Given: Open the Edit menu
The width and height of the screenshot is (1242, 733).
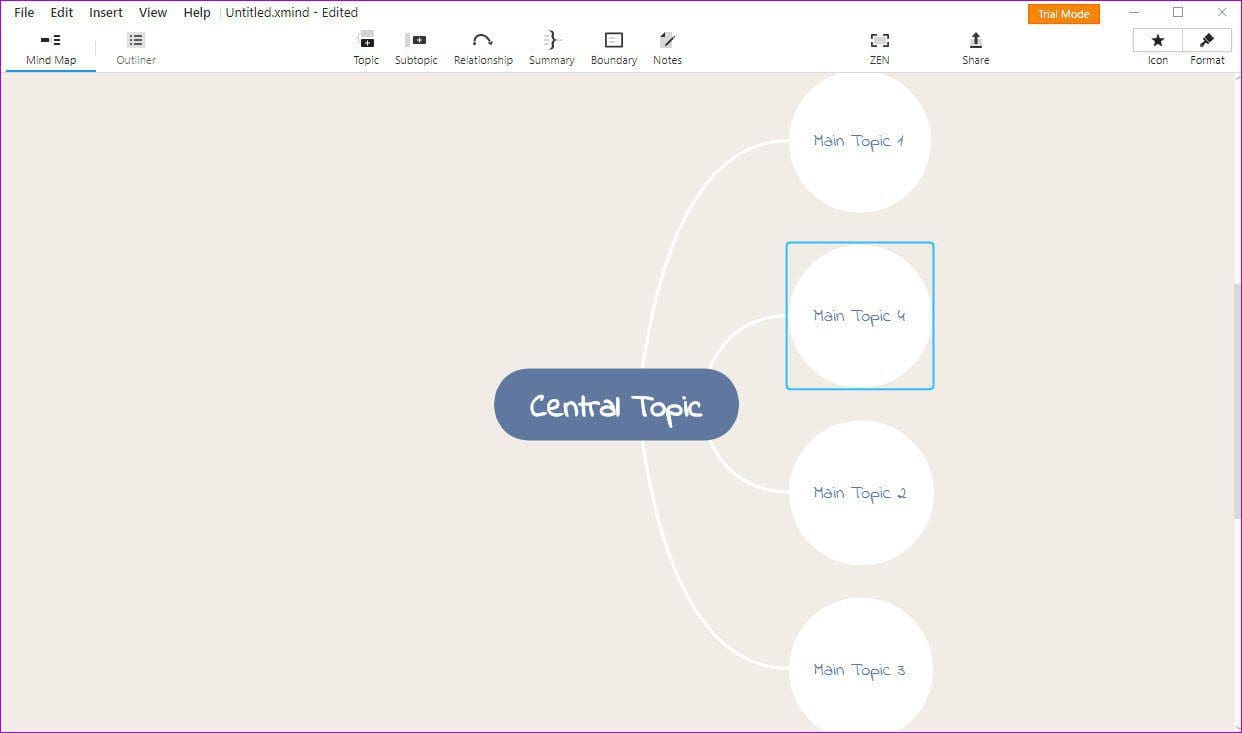Looking at the screenshot, I should 62,13.
